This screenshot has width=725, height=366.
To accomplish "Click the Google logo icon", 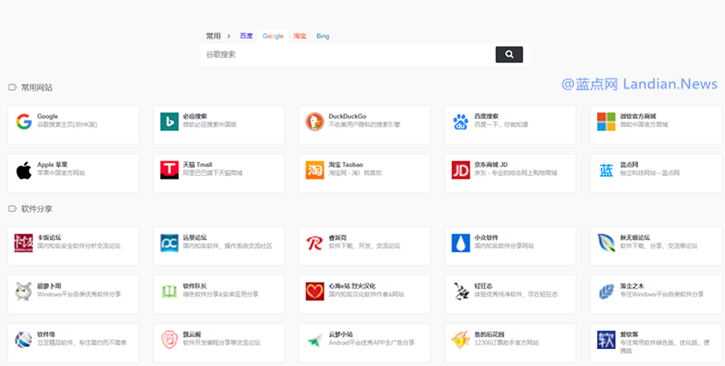I will tap(24, 122).
